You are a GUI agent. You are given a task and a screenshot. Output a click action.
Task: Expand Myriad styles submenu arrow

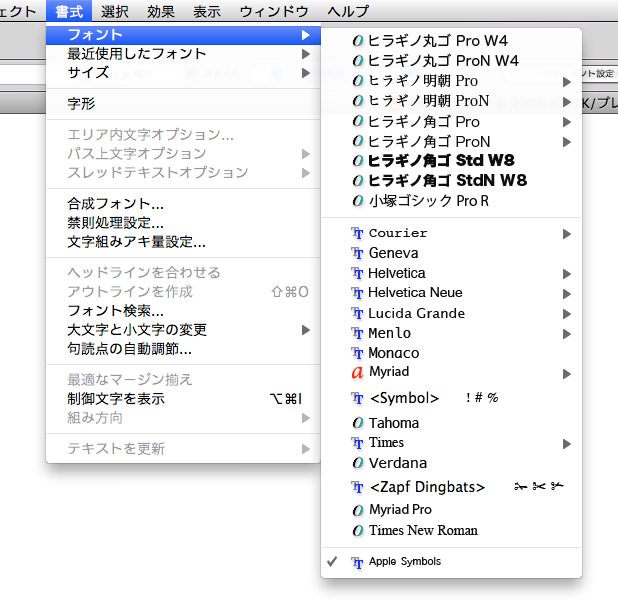tap(567, 374)
